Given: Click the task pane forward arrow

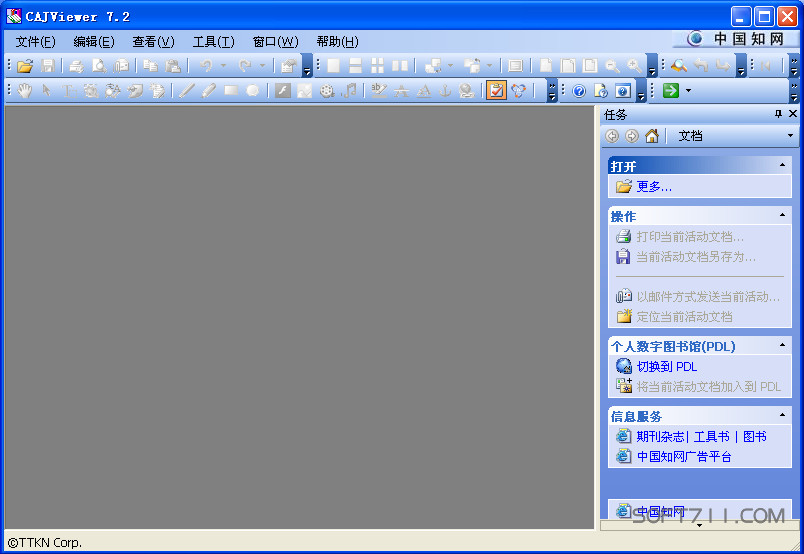Looking at the screenshot, I should point(632,136).
